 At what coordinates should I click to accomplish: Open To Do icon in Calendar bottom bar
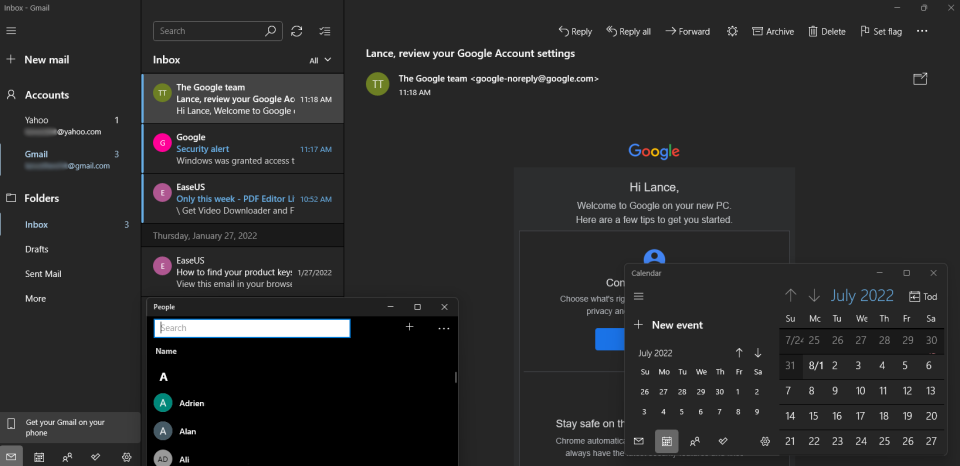[x=723, y=441]
